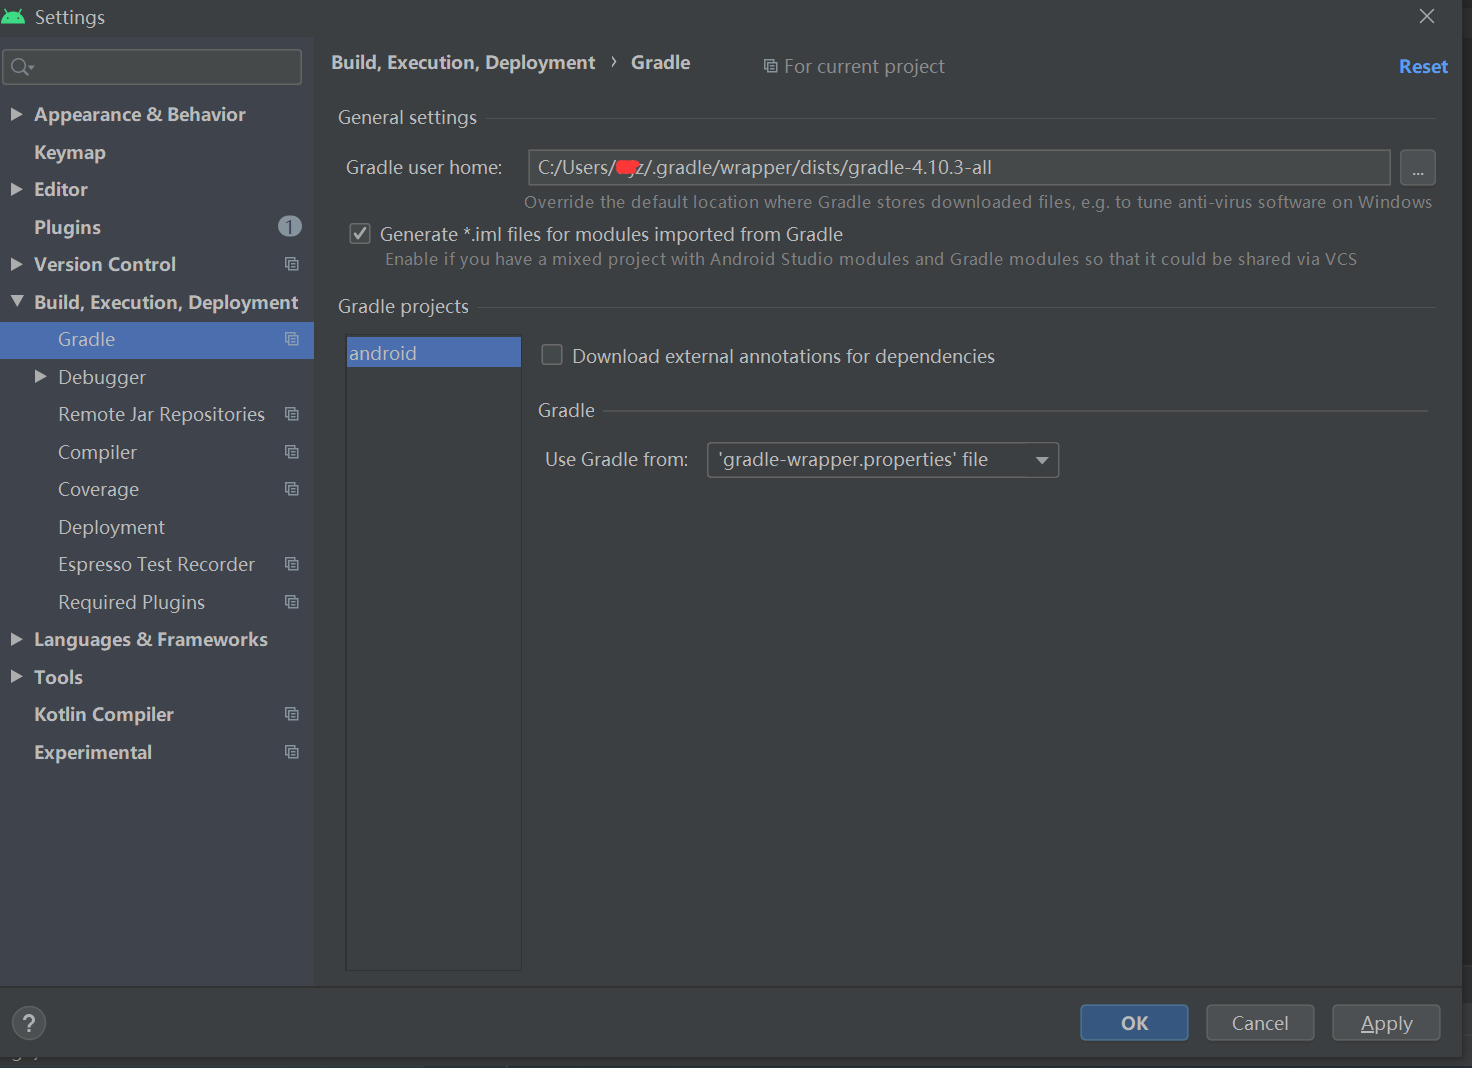Expand the Appearance & Behavior section
The height and width of the screenshot is (1068, 1472).
[16, 114]
